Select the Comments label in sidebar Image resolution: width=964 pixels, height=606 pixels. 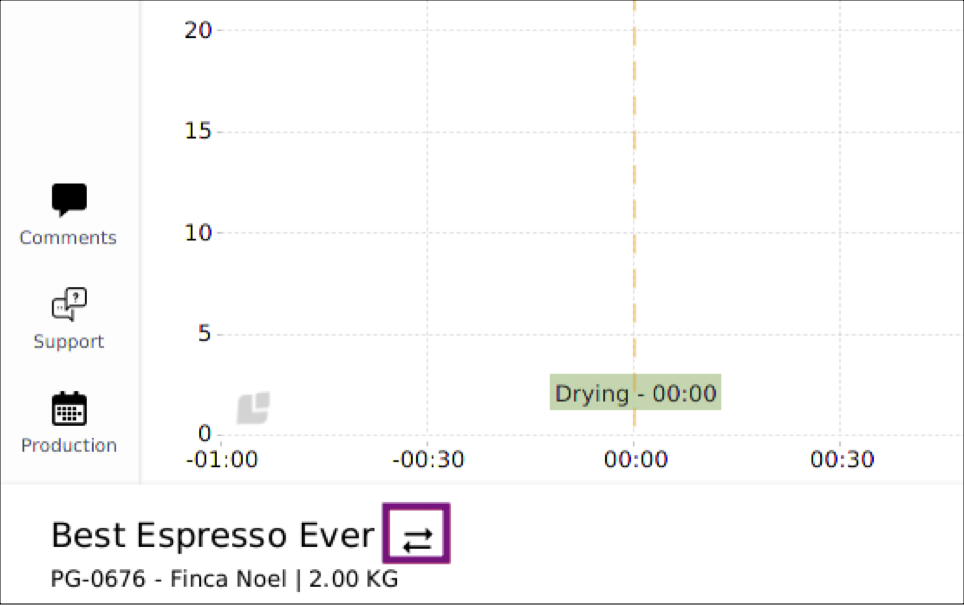(68, 238)
